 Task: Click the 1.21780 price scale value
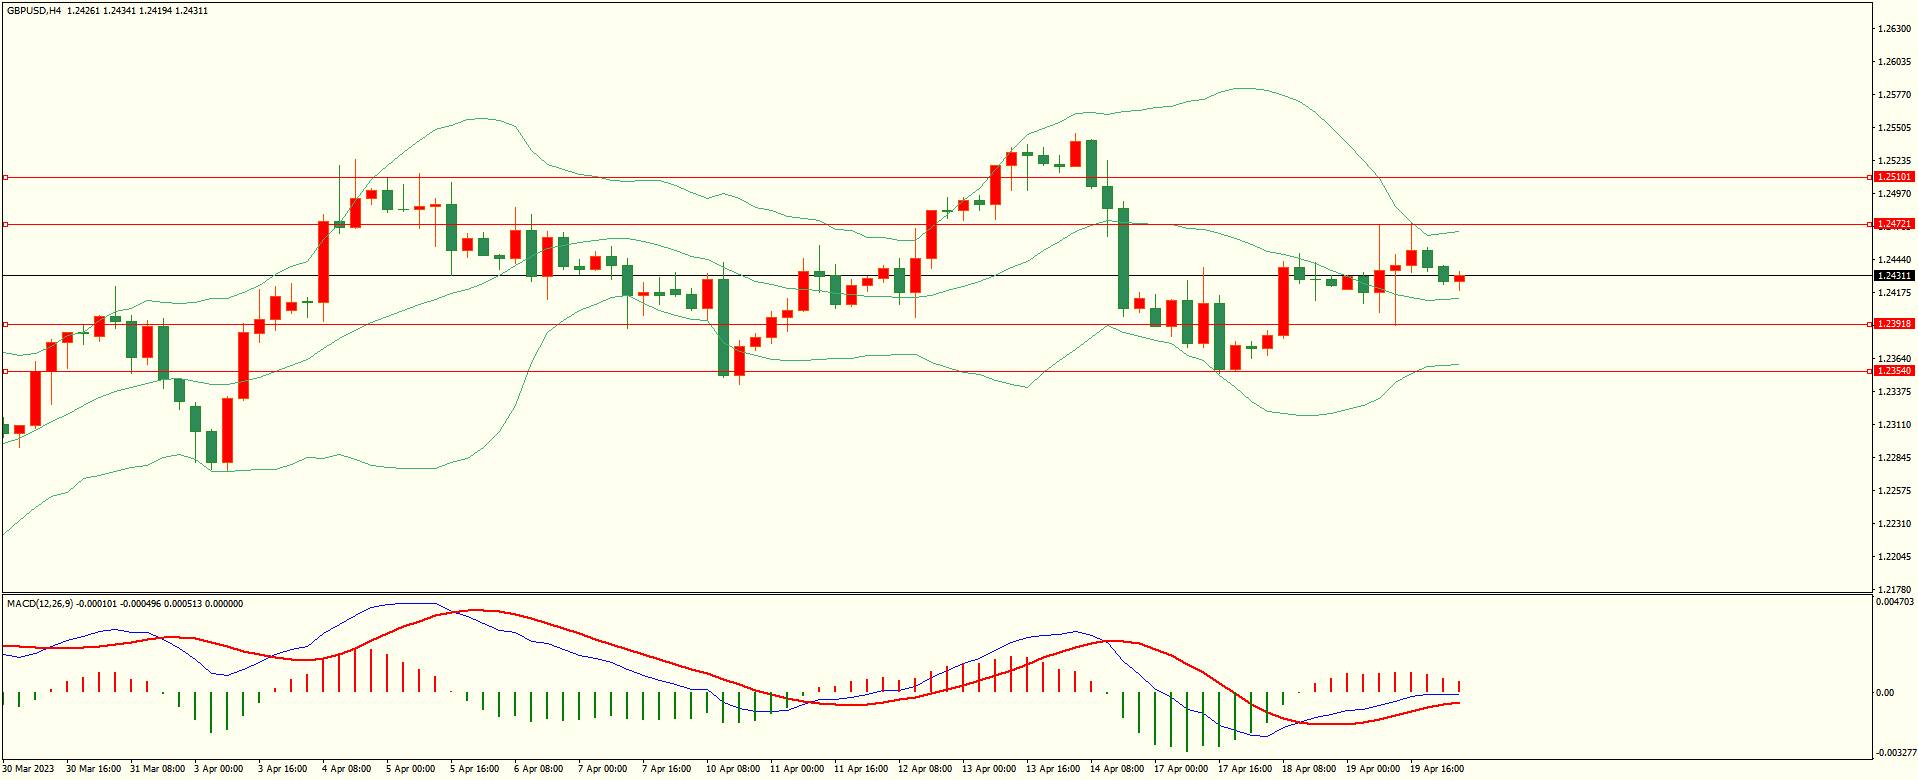(1895, 590)
